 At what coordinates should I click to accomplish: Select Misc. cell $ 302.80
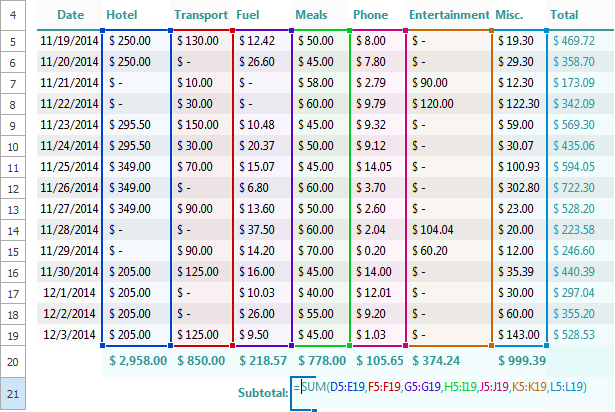point(519,188)
